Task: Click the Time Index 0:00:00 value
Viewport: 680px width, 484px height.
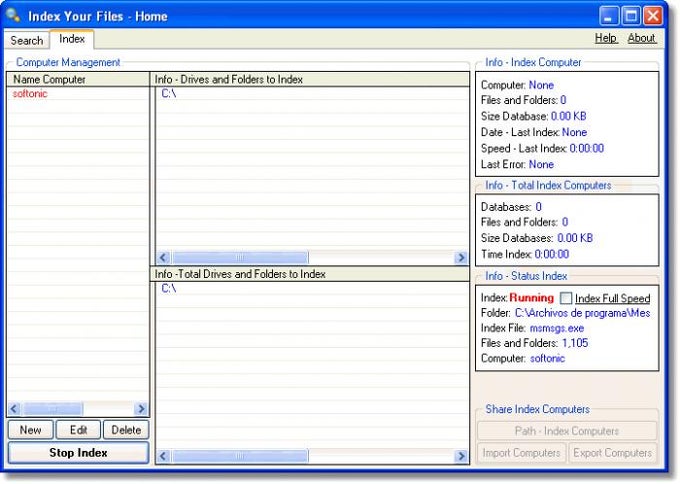Action: tap(552, 254)
